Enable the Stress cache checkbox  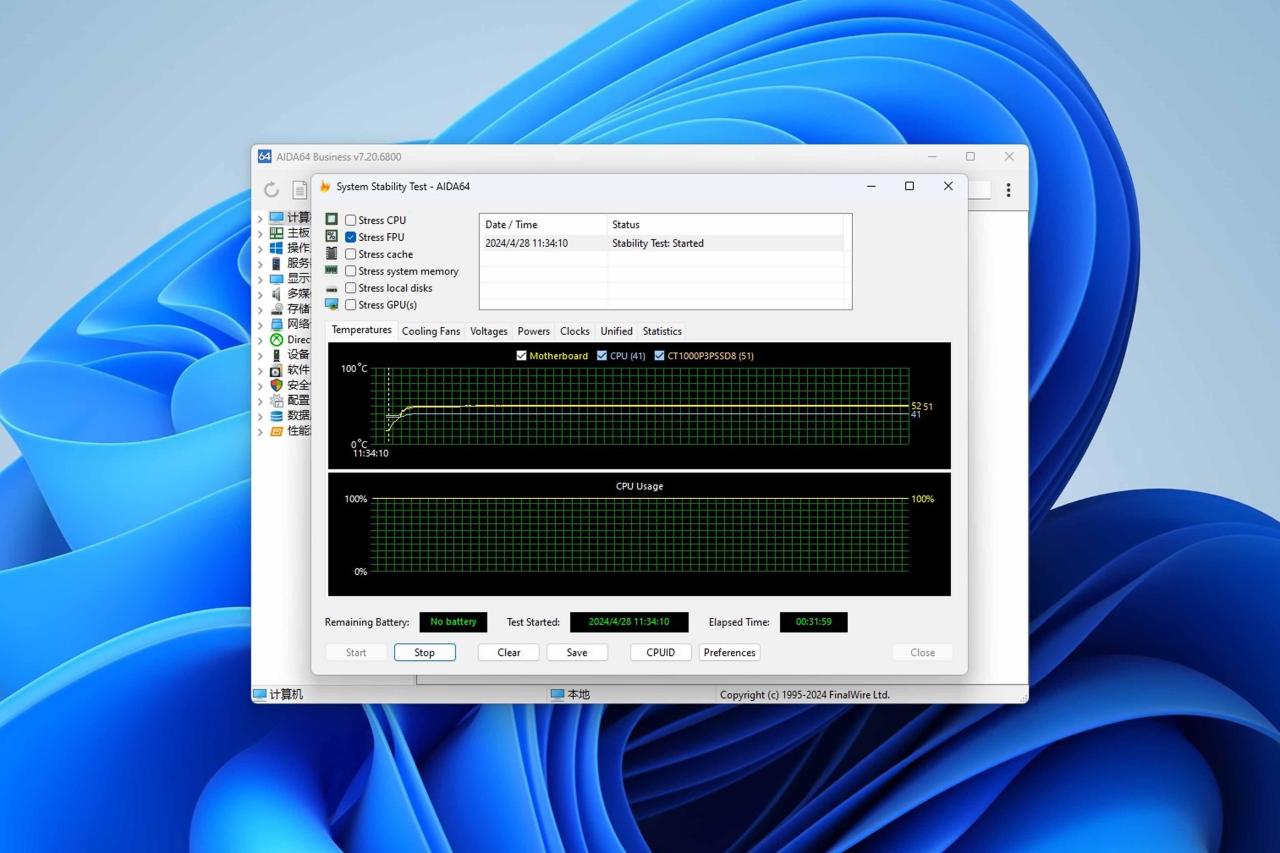point(351,254)
